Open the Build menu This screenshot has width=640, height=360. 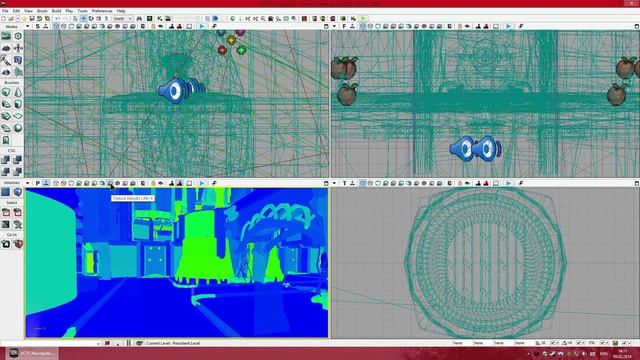point(56,11)
